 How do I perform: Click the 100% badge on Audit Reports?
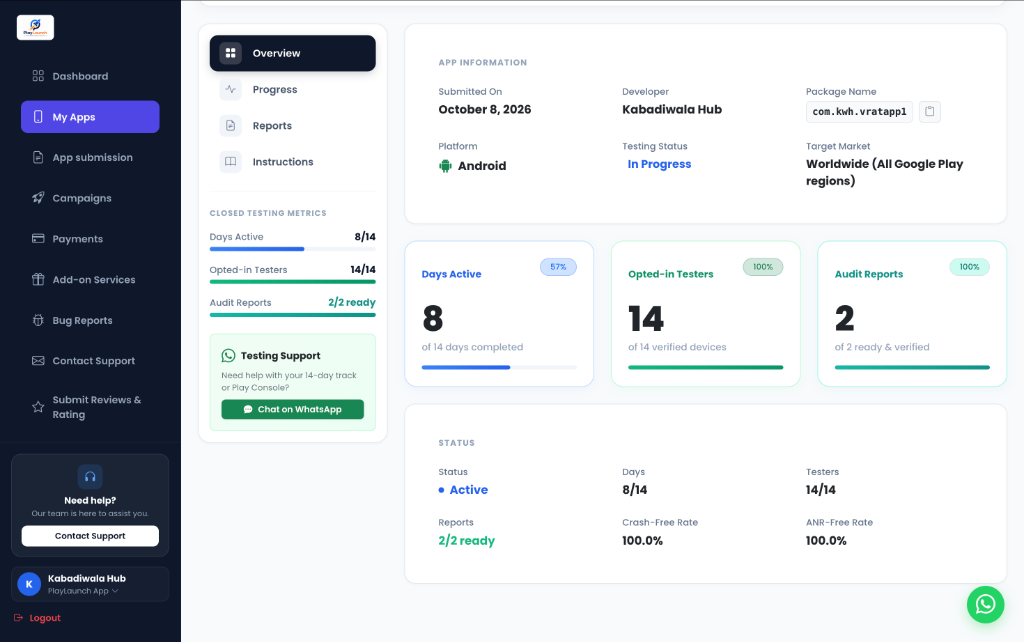pyautogui.click(x=969, y=266)
